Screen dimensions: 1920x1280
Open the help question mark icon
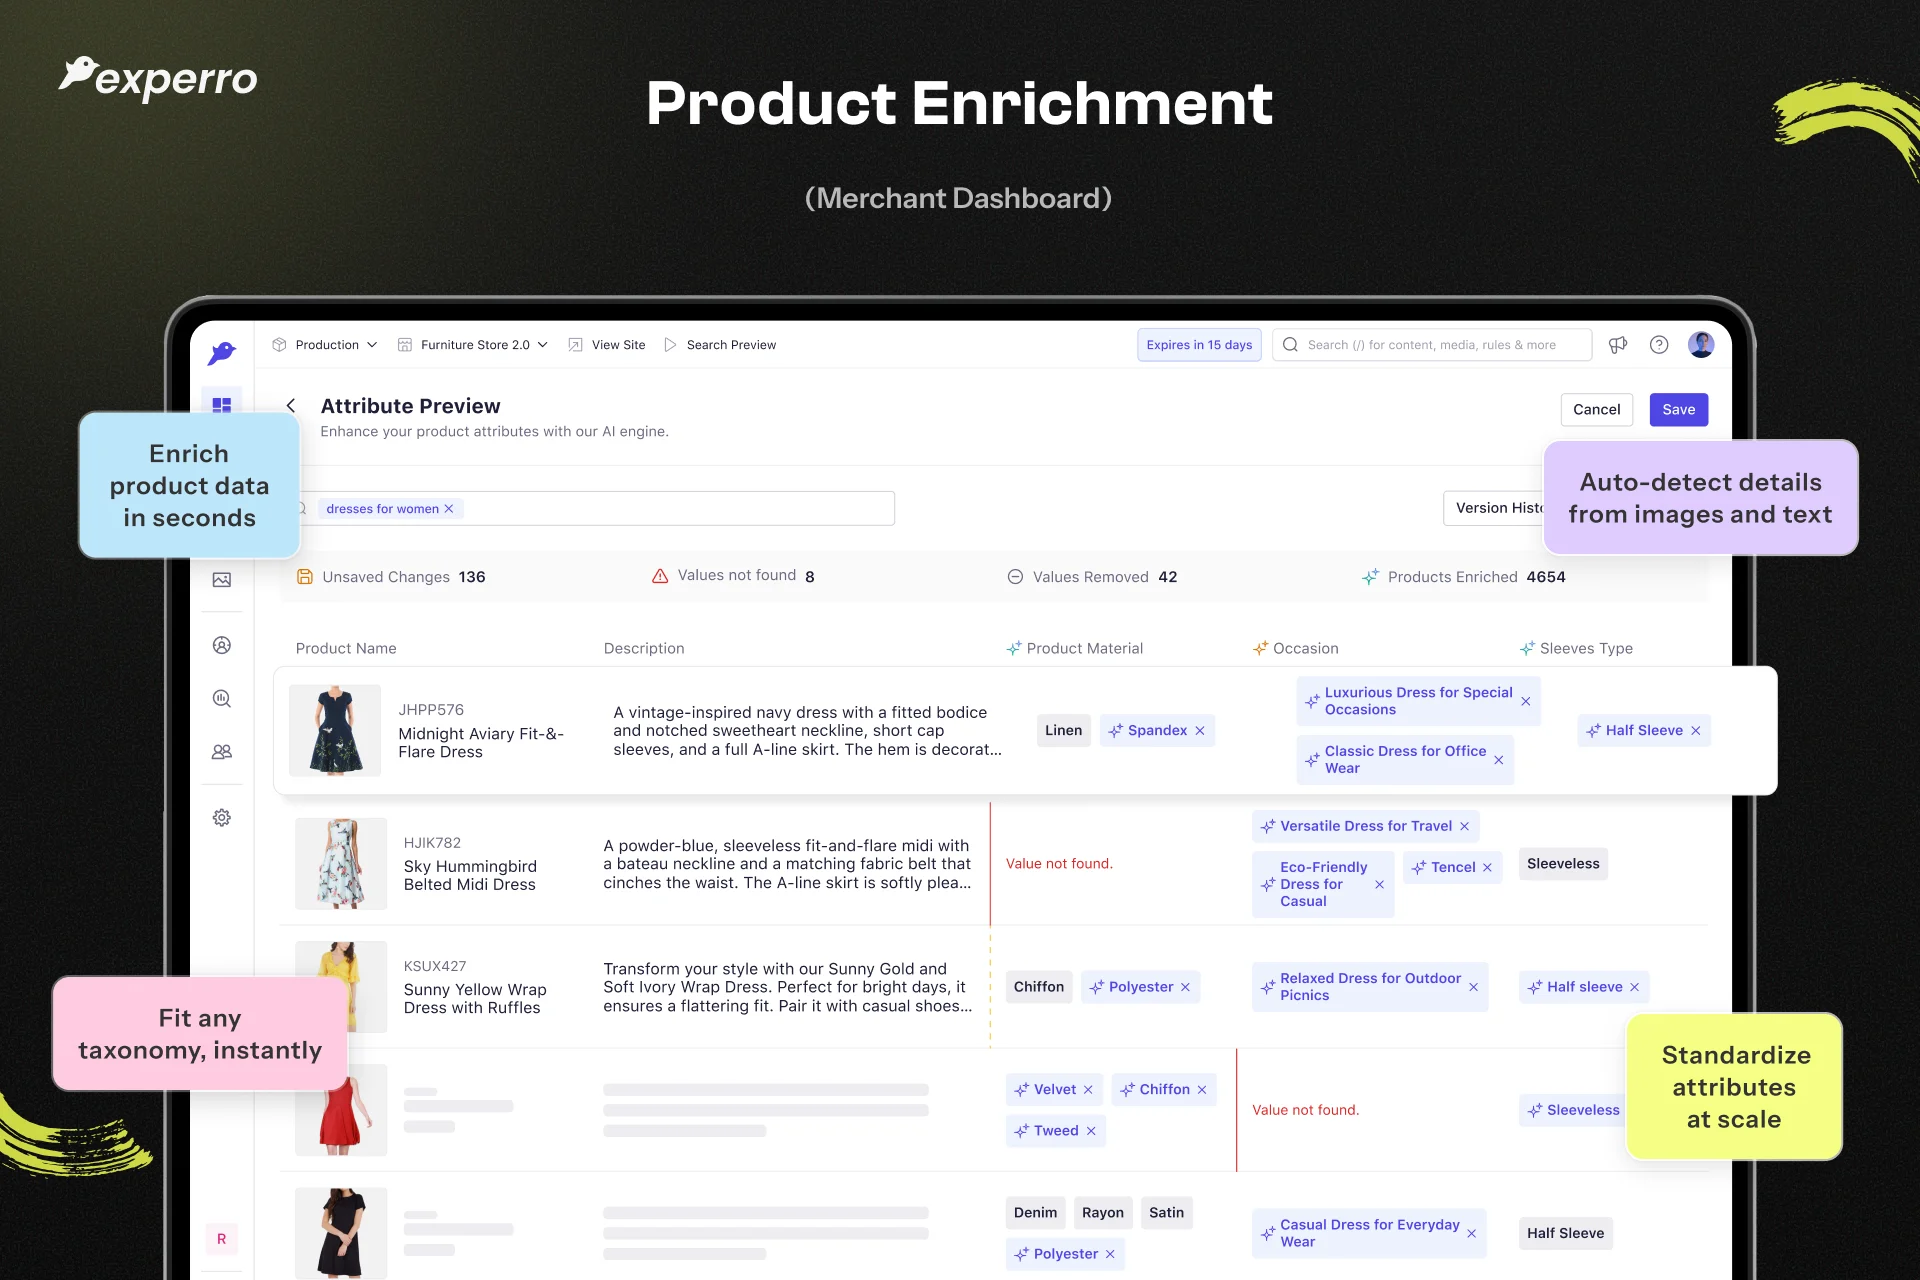pos(1659,345)
